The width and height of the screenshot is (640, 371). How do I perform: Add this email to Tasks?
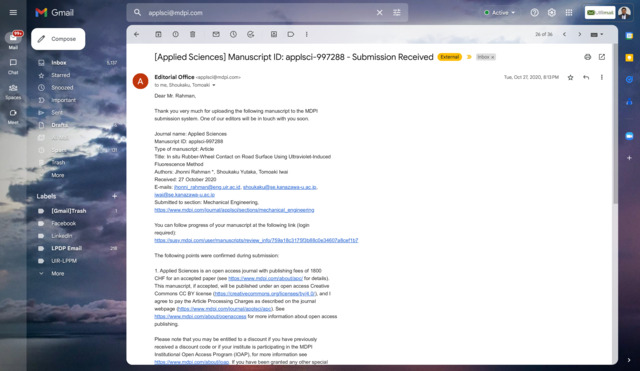(x=251, y=35)
